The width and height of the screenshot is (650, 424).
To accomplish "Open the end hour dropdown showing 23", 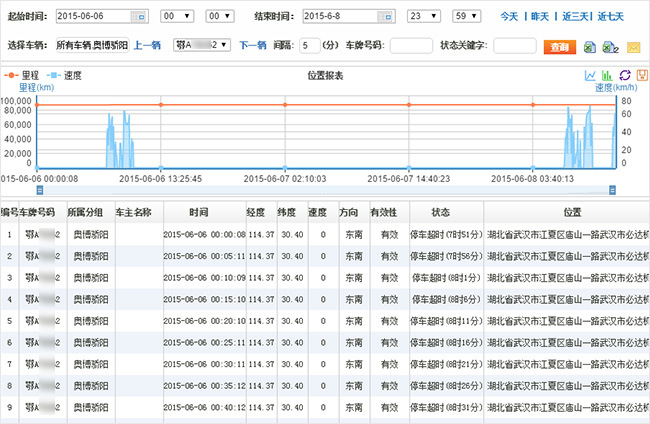I will [424, 16].
